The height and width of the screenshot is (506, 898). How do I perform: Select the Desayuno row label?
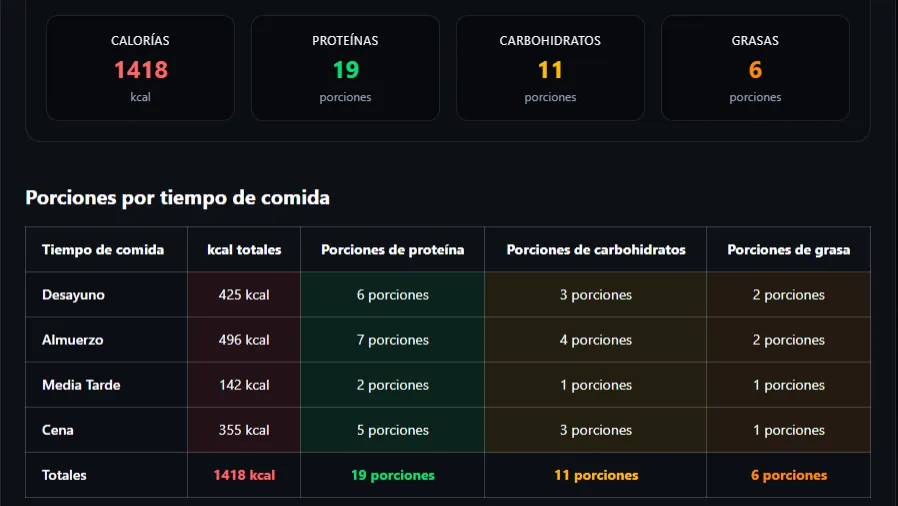tap(73, 295)
